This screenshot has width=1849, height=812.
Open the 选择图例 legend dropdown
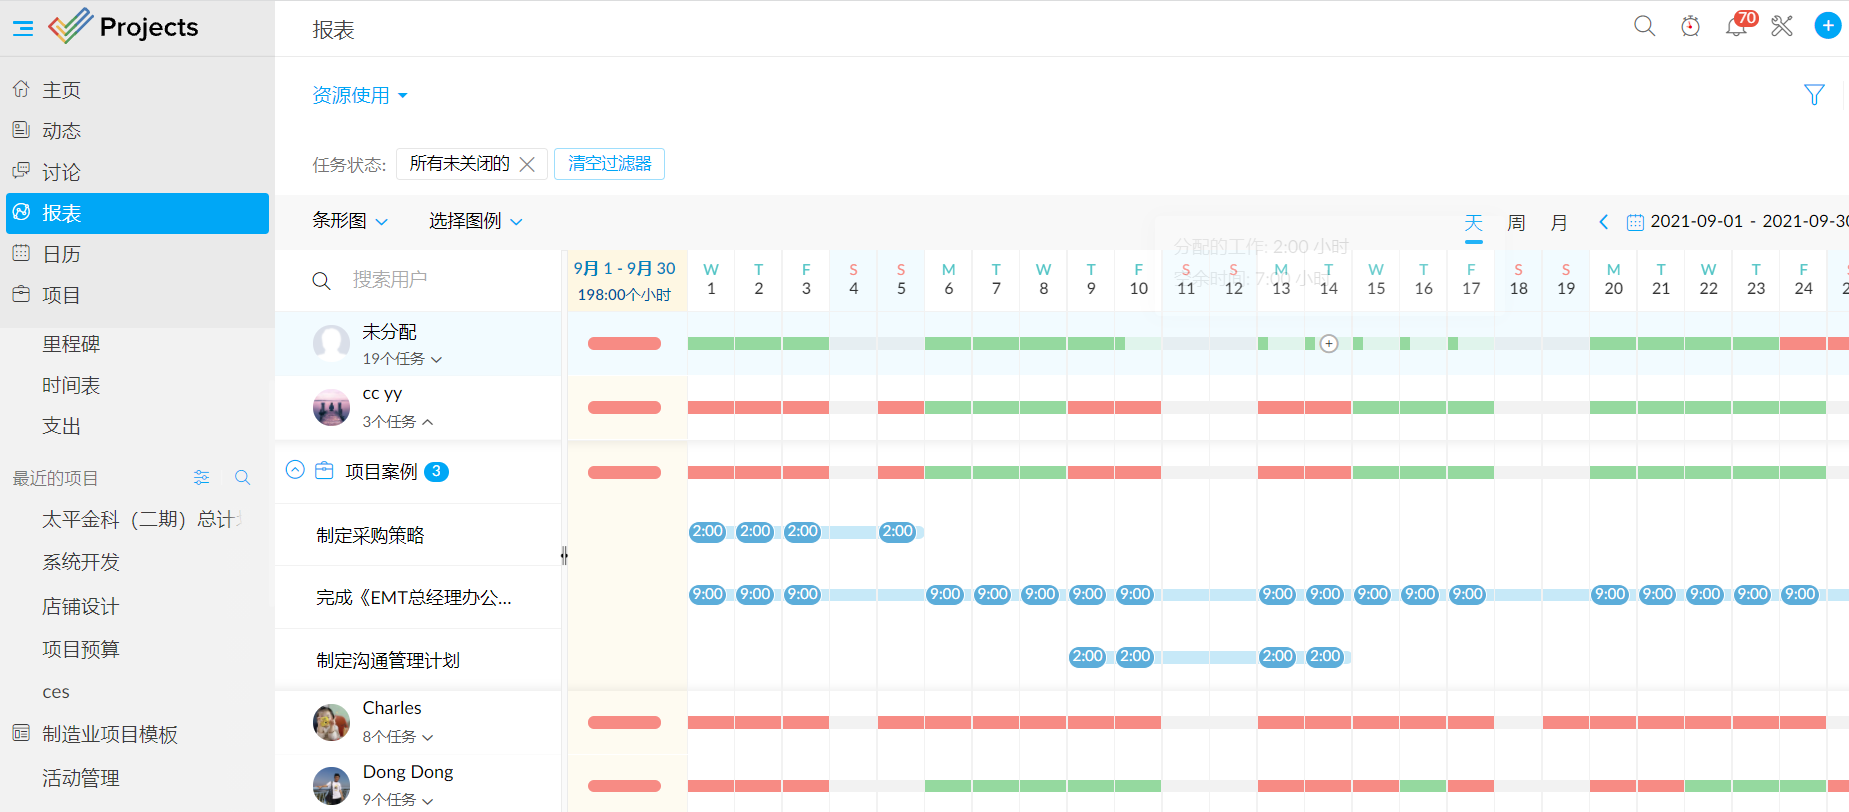pos(476,221)
